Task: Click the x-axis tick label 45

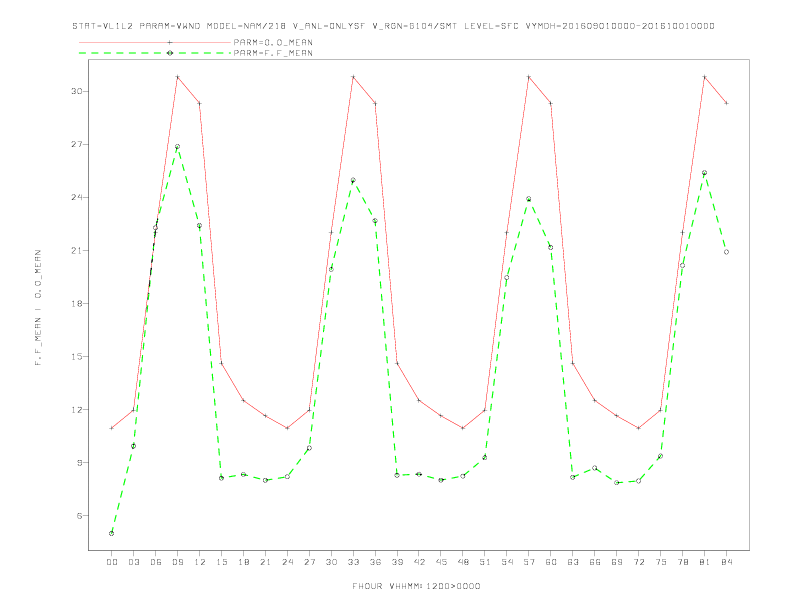Action: click(441, 562)
